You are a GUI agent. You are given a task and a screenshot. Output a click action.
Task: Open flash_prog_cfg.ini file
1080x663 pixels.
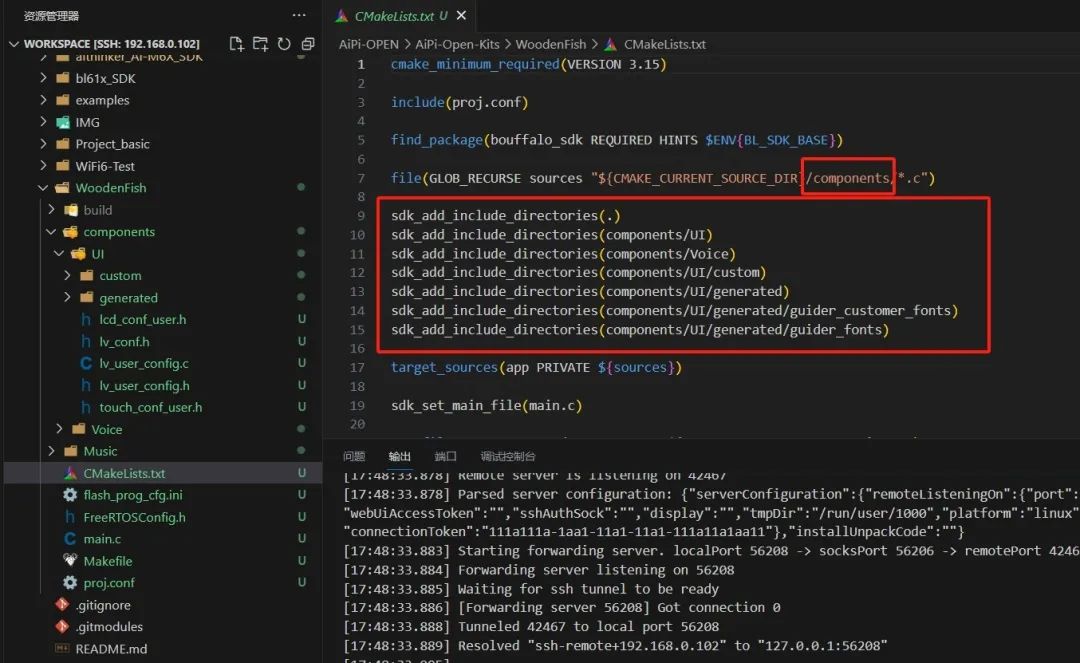pos(133,495)
